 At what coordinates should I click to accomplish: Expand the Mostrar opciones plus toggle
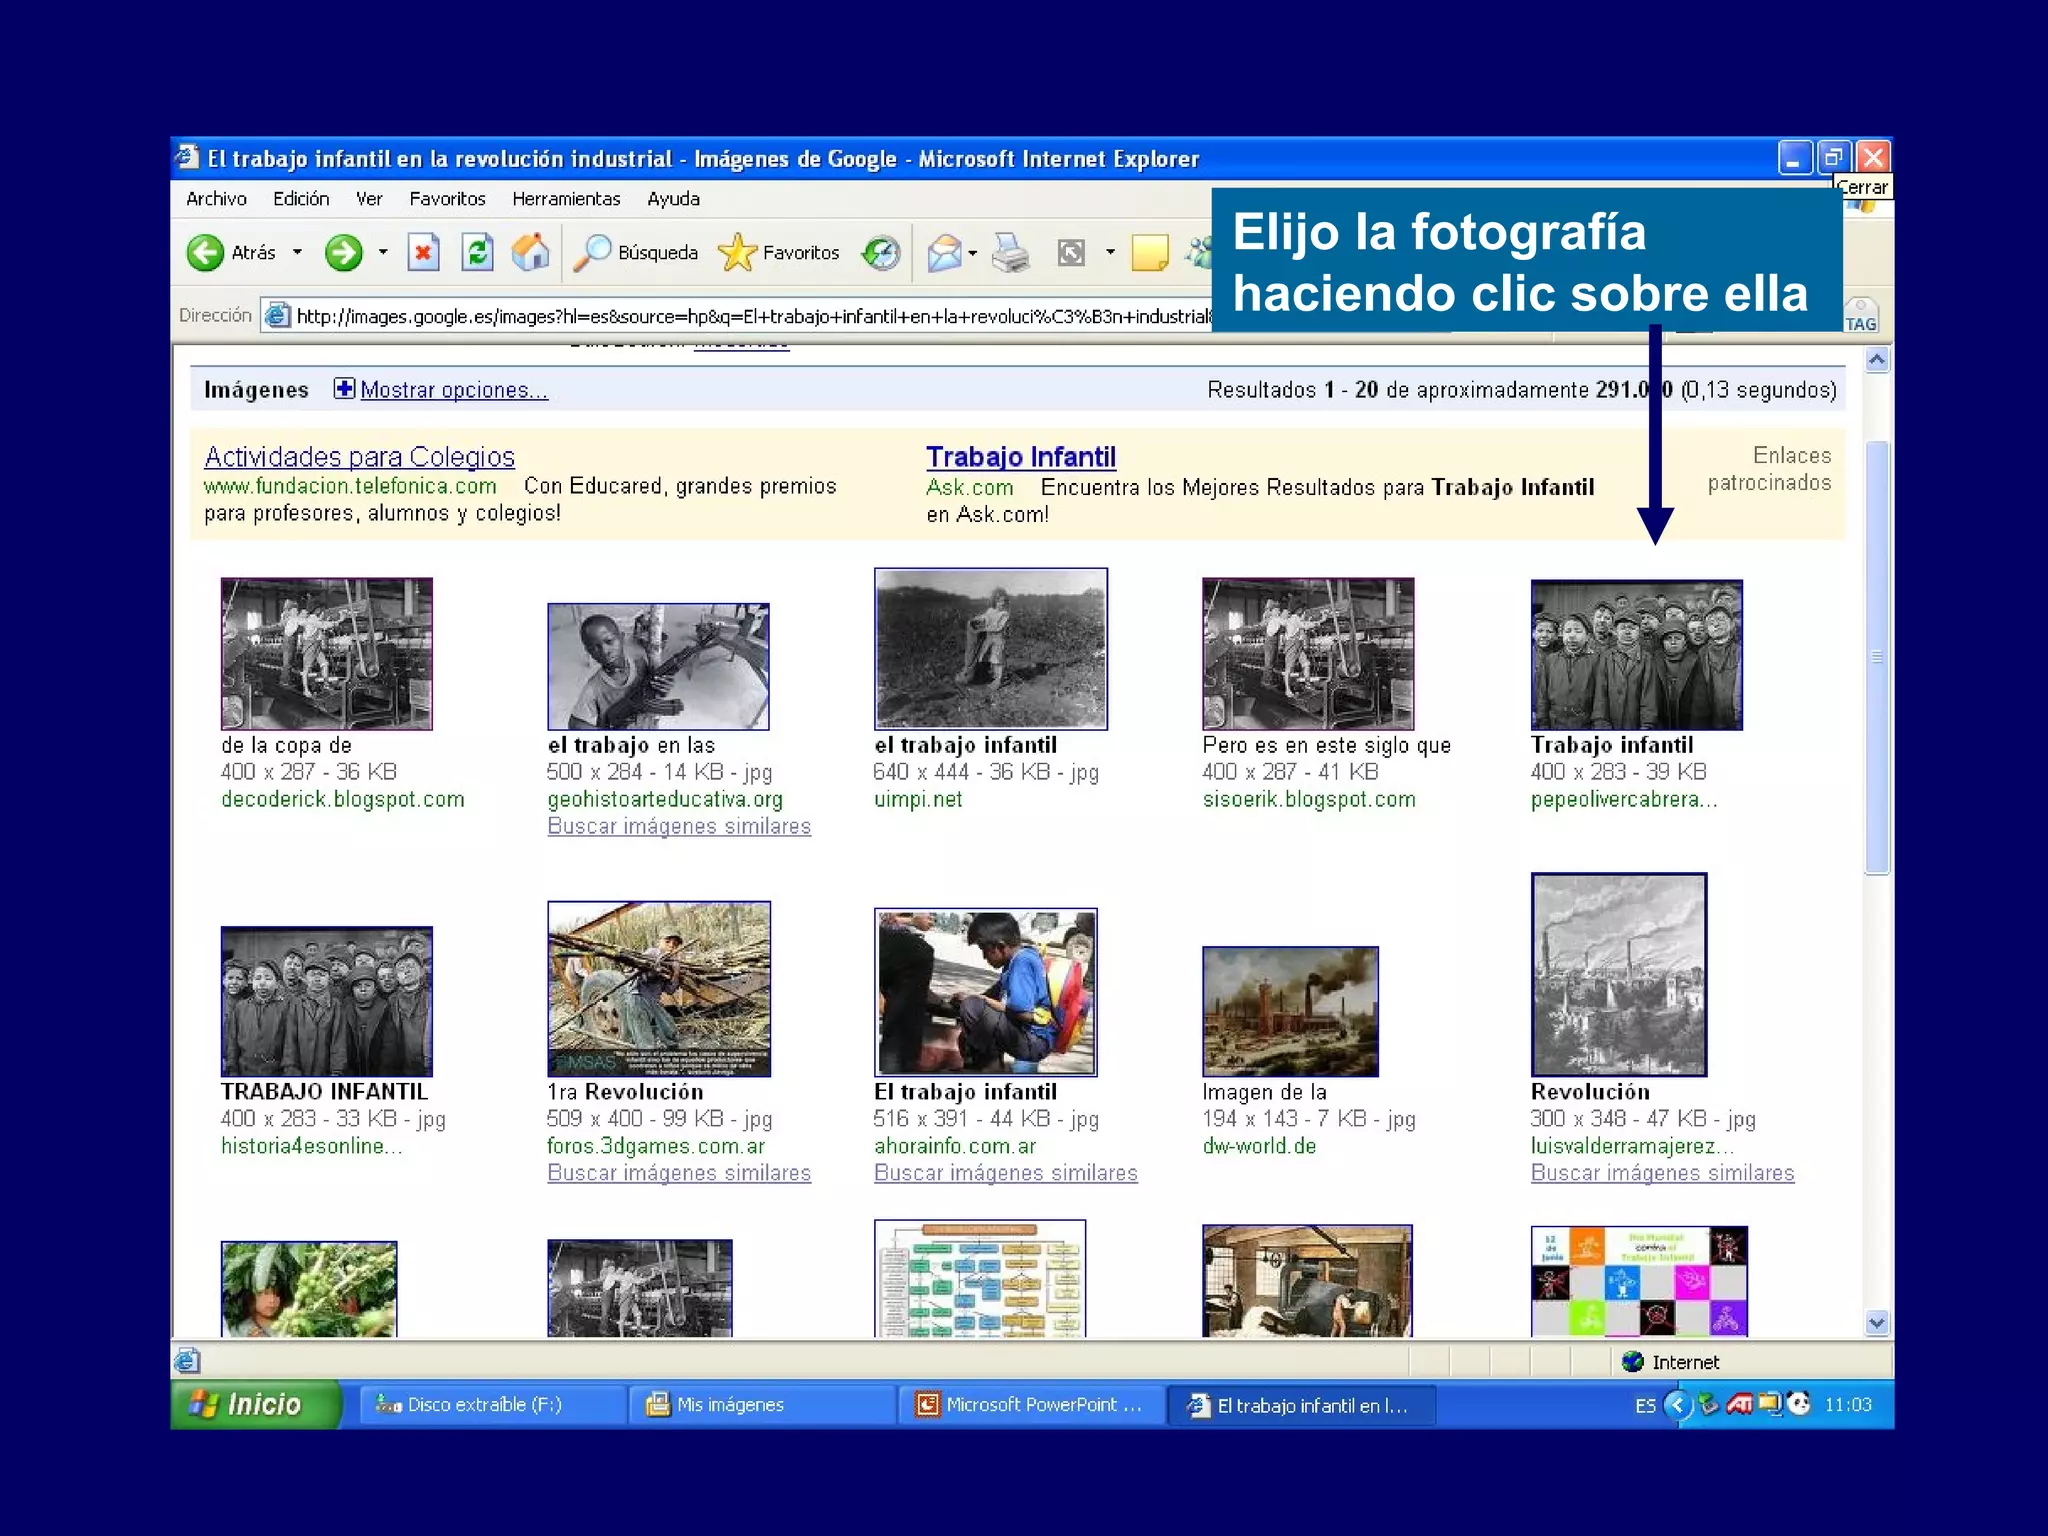click(x=344, y=389)
